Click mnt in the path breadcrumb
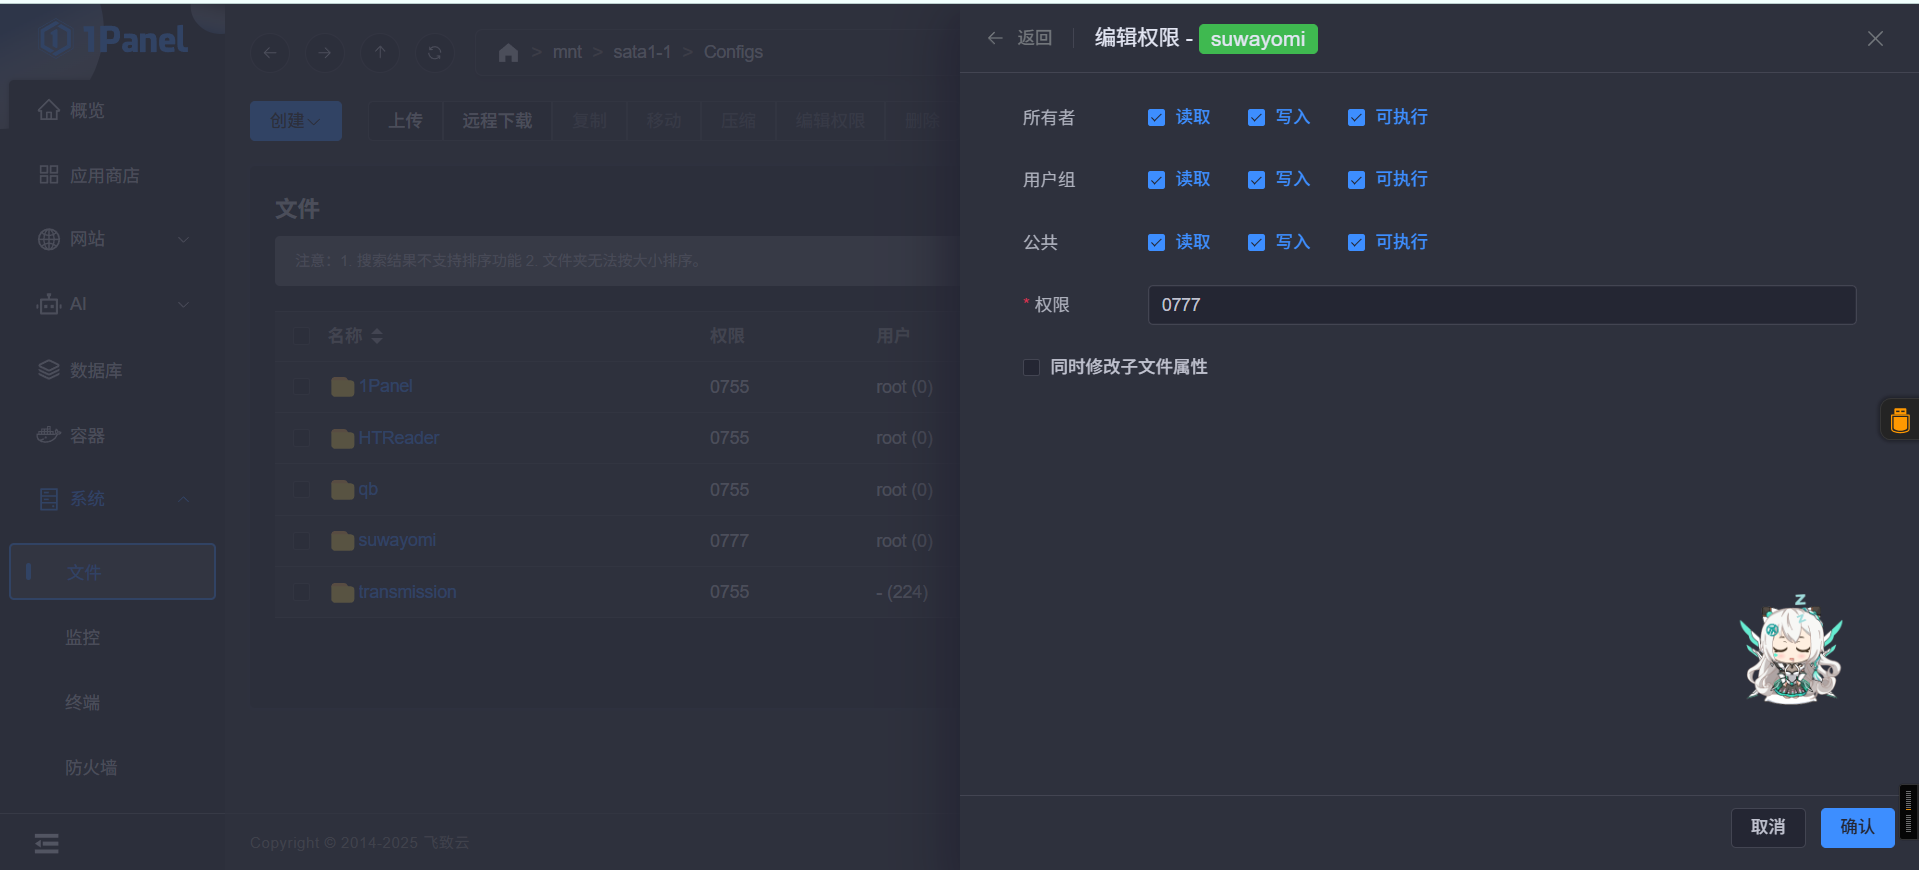 pyautogui.click(x=567, y=52)
